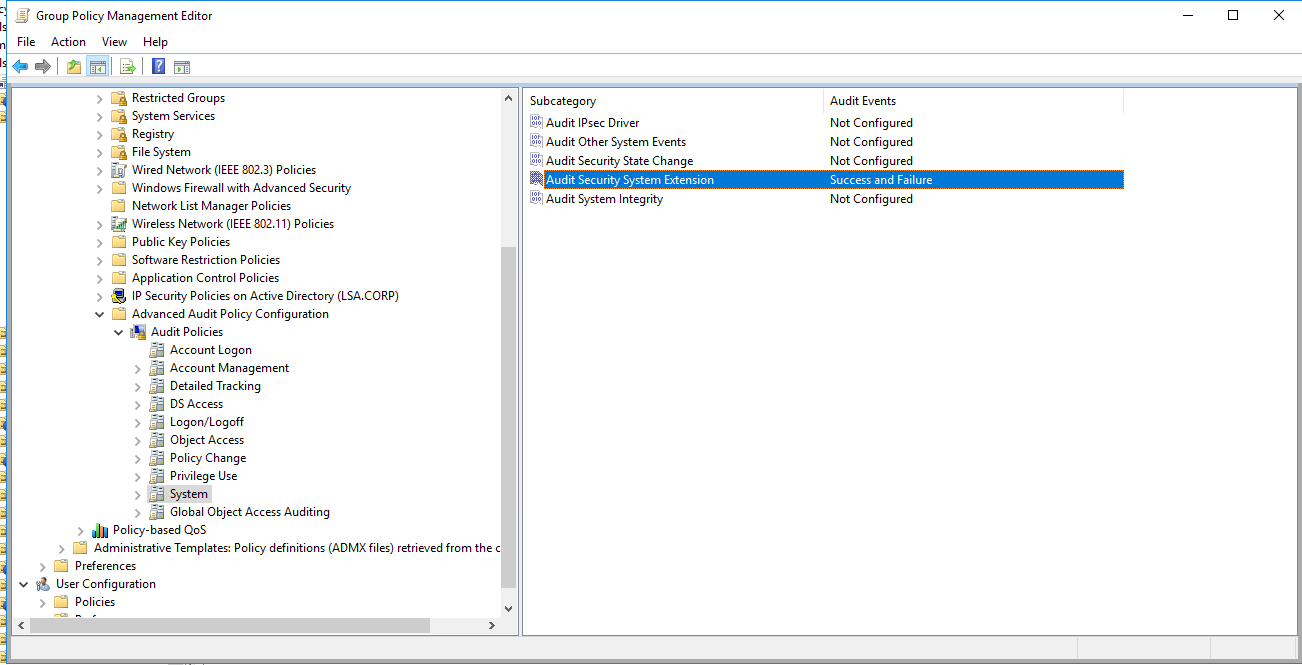Open Help via the question mark icon
The image size is (1302, 665).
[x=158, y=67]
